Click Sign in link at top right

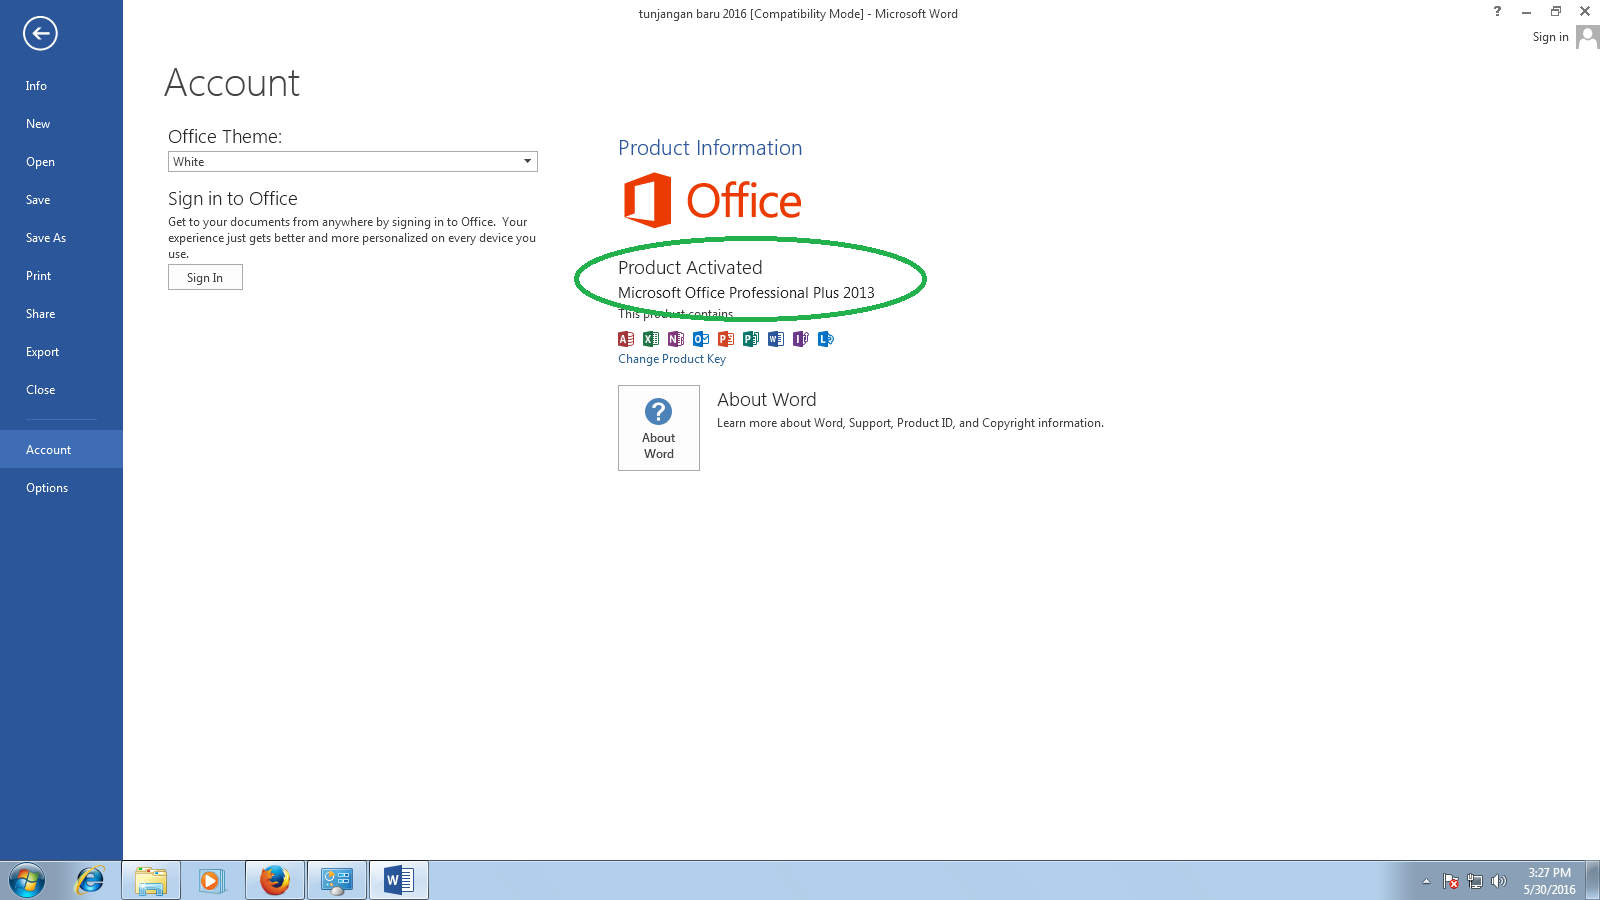click(1550, 37)
